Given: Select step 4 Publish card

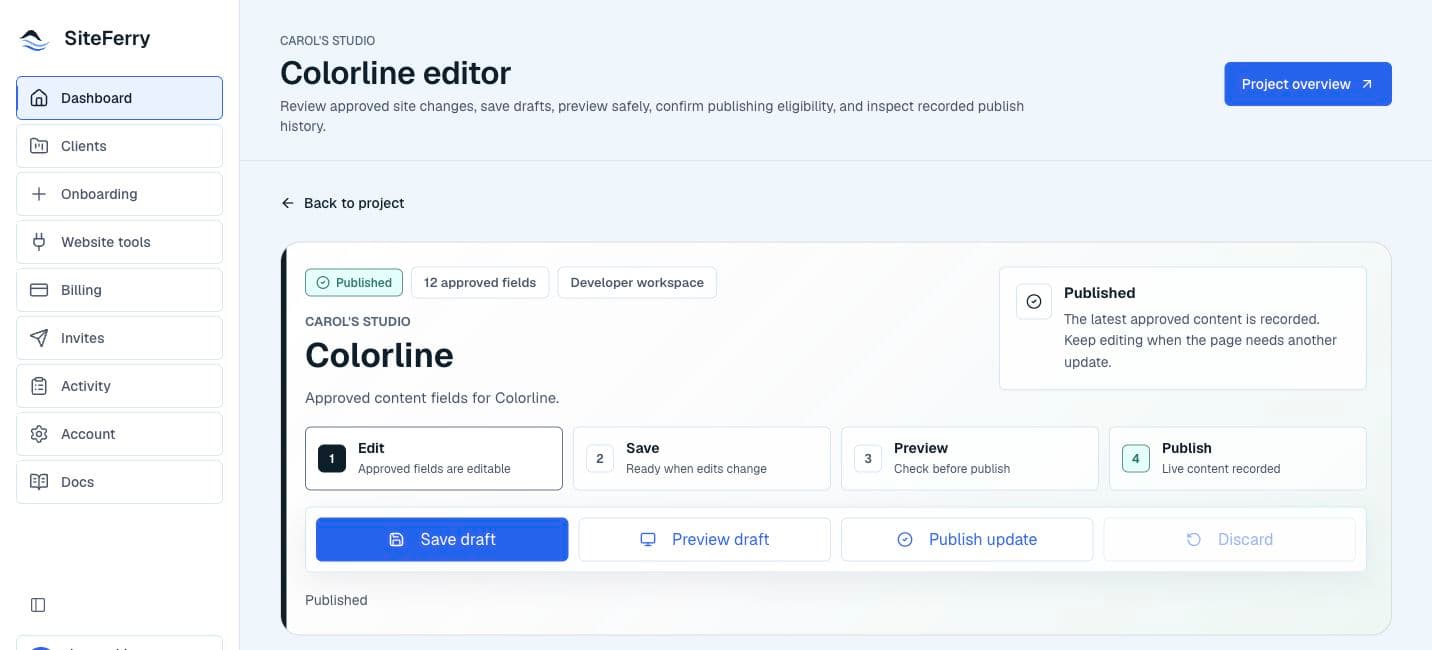Looking at the screenshot, I should (1238, 459).
